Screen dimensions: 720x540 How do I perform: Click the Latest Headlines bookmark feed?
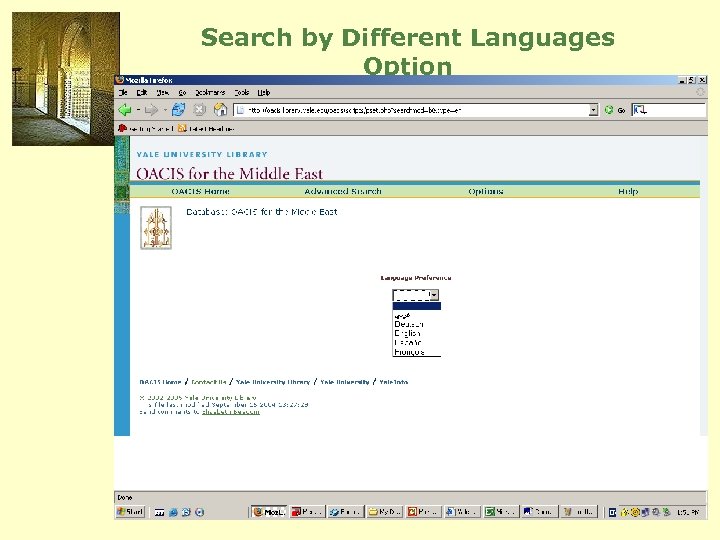[x=206, y=129]
